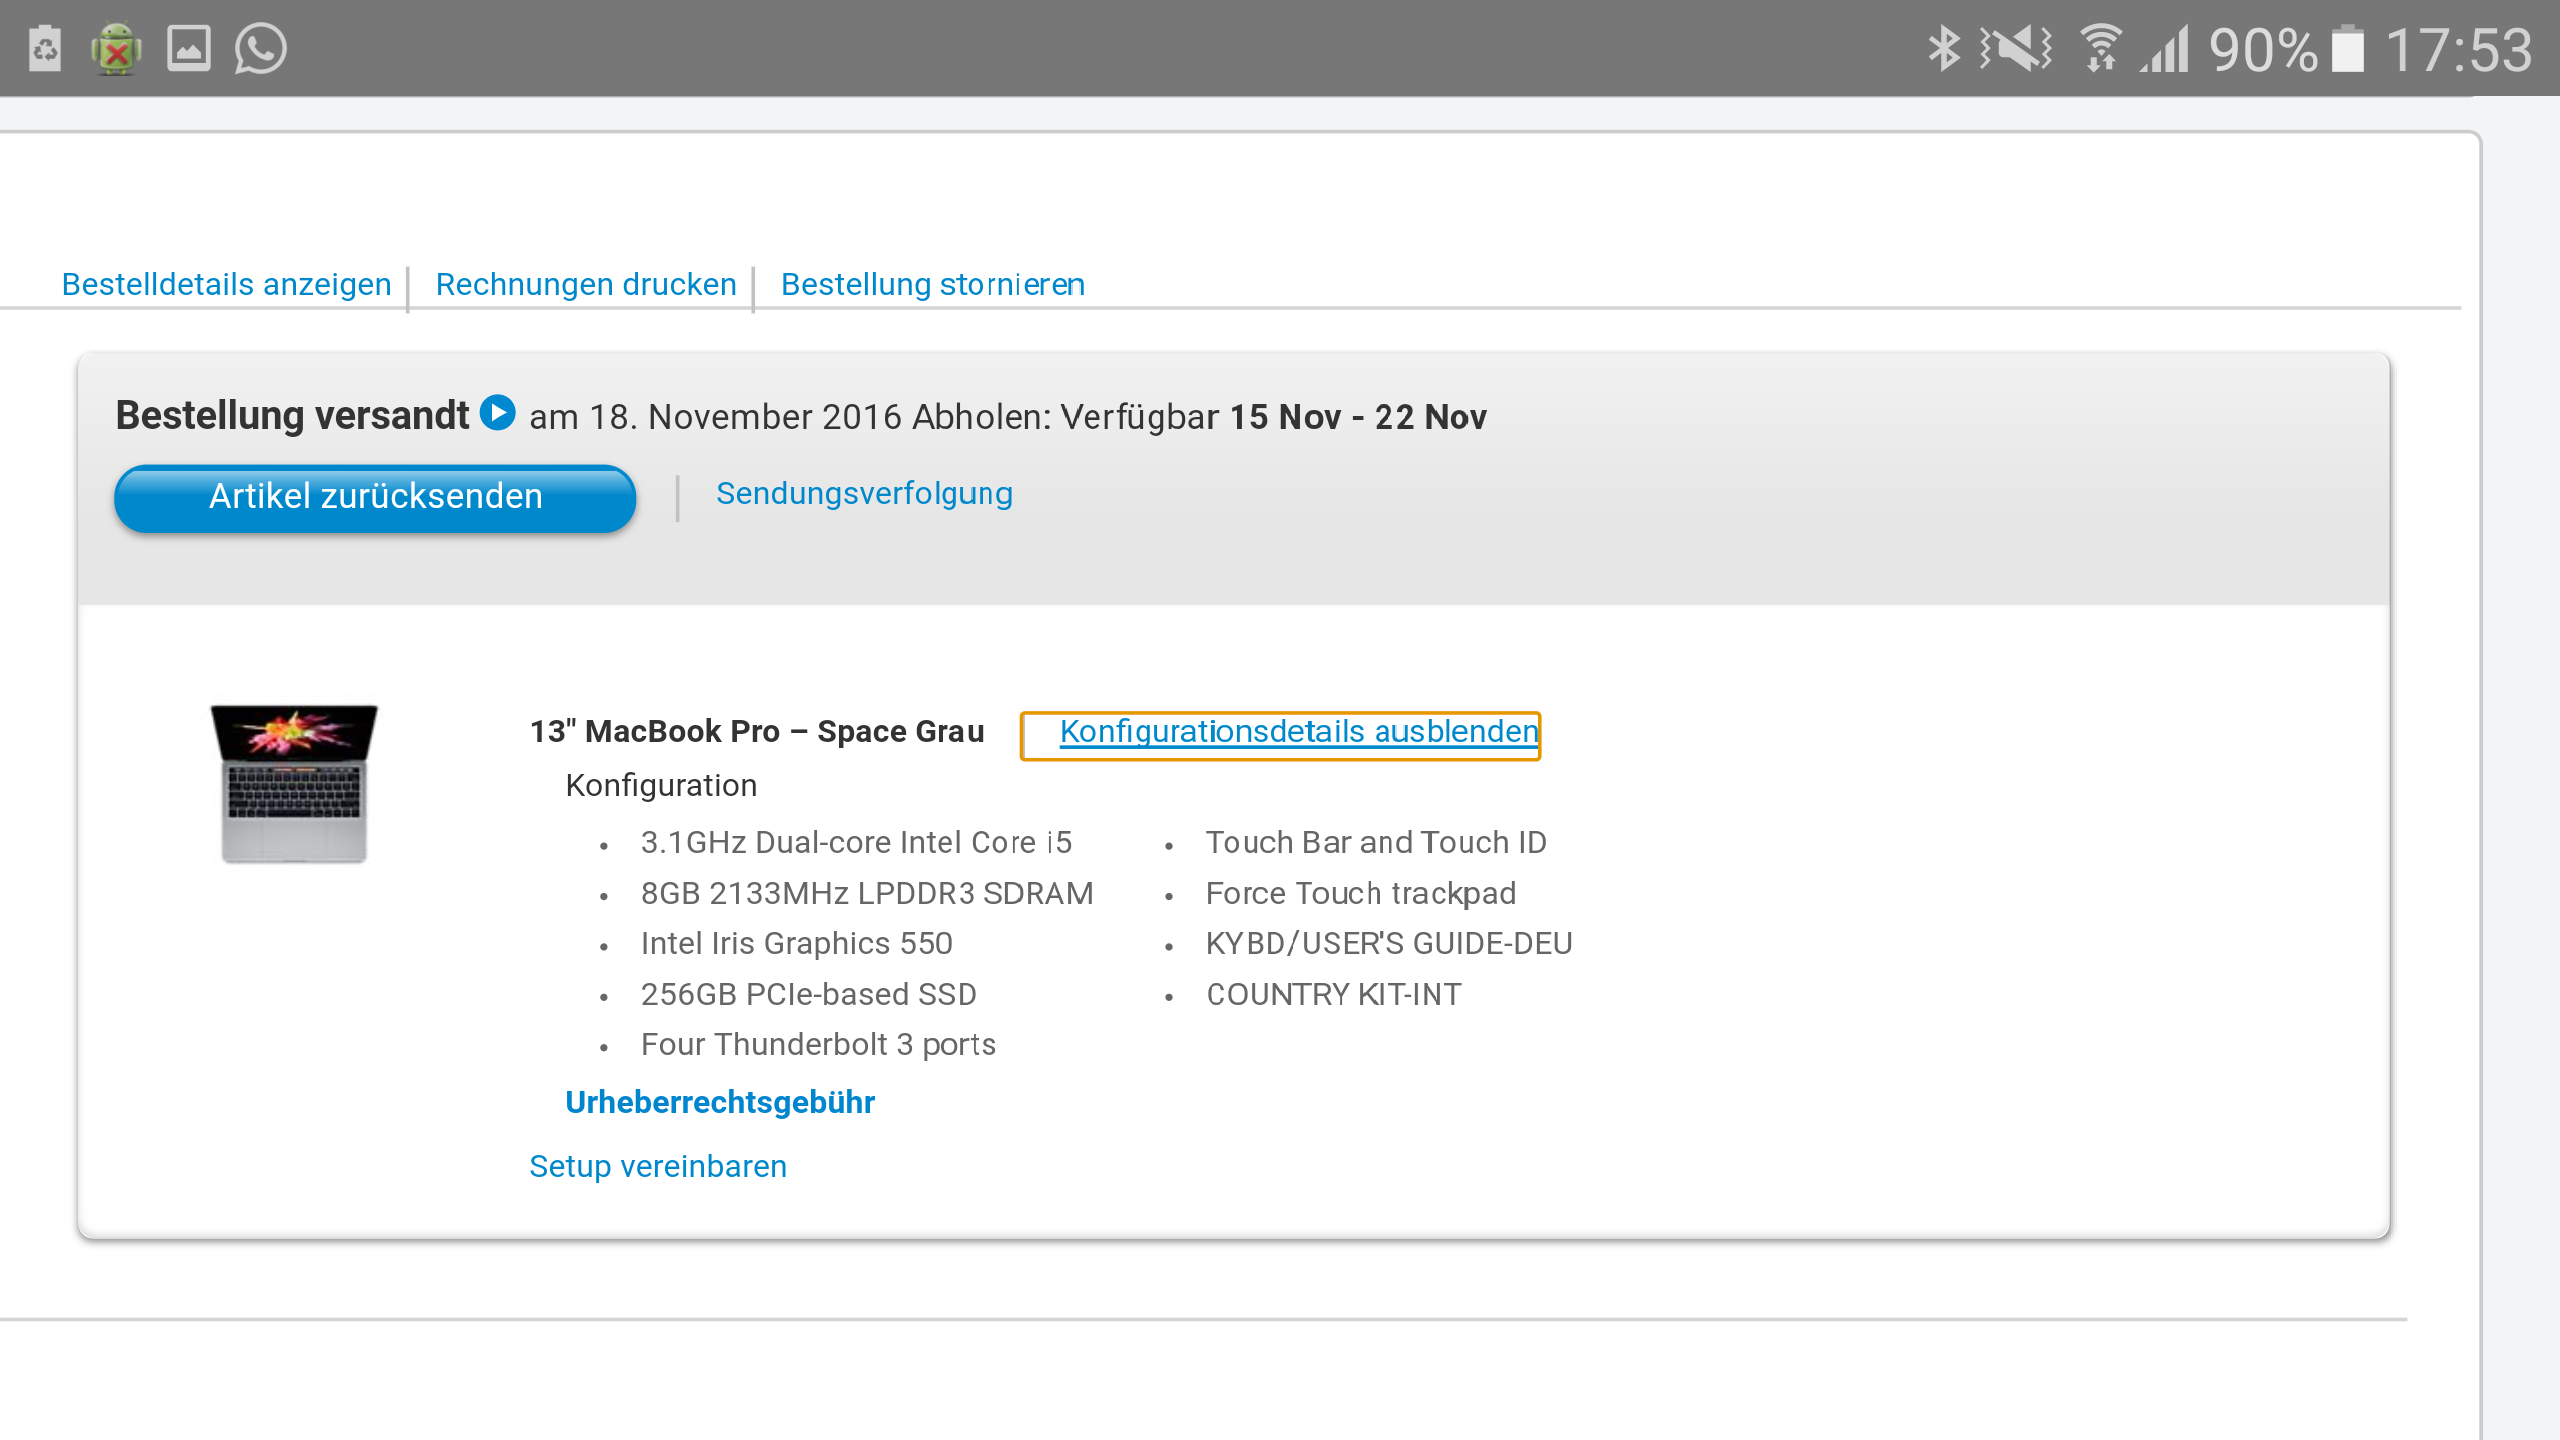The height and width of the screenshot is (1440, 2560).
Task: Click the 256GB PCIe-based SSD entry
Action: click(x=809, y=995)
